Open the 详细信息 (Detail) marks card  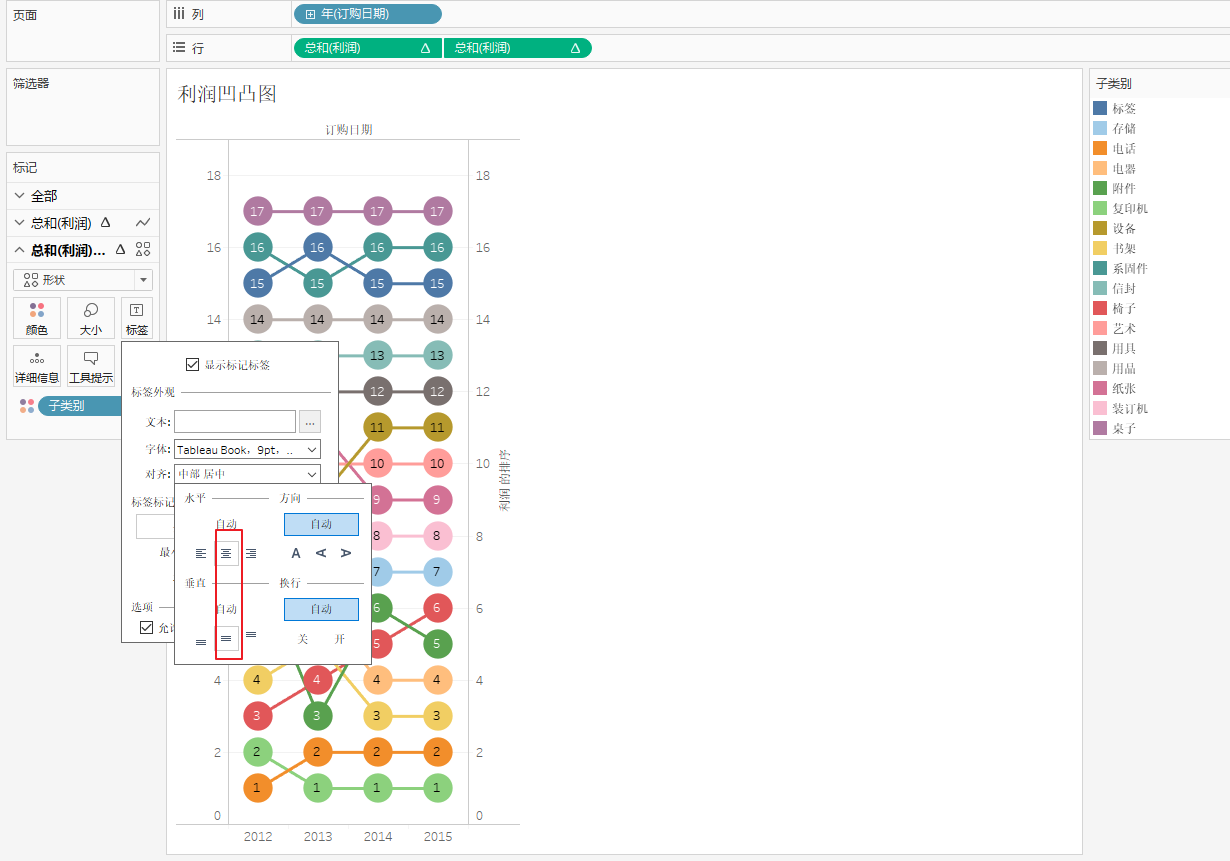point(37,366)
